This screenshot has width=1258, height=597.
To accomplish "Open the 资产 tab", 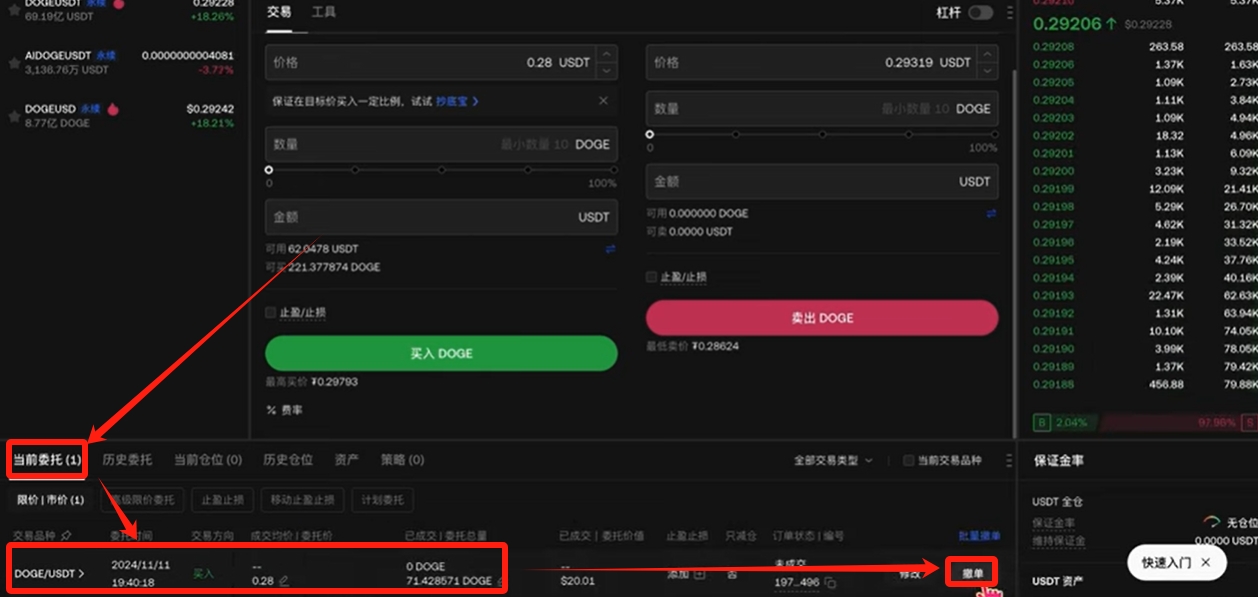I will (347, 460).
